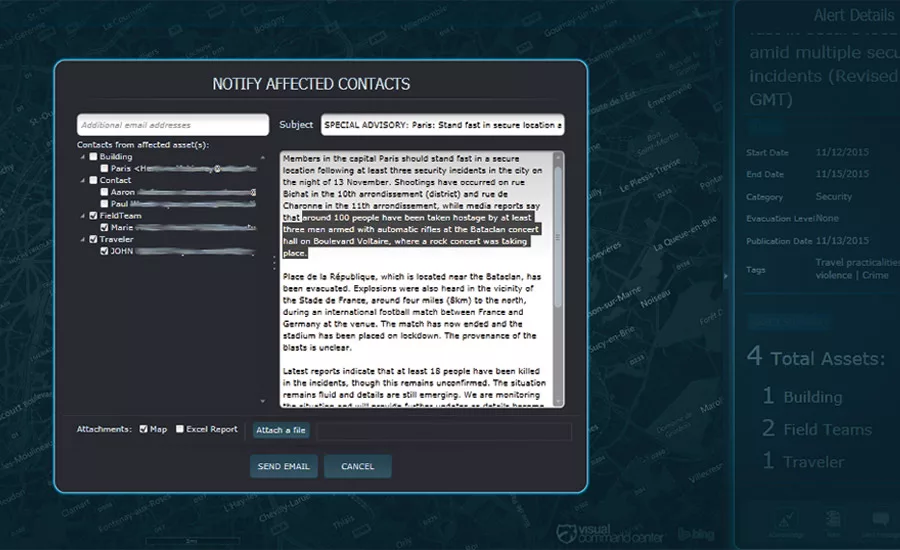900x550 pixels.
Task: Collapse the Contact tree node arrow
Action: click(x=82, y=181)
